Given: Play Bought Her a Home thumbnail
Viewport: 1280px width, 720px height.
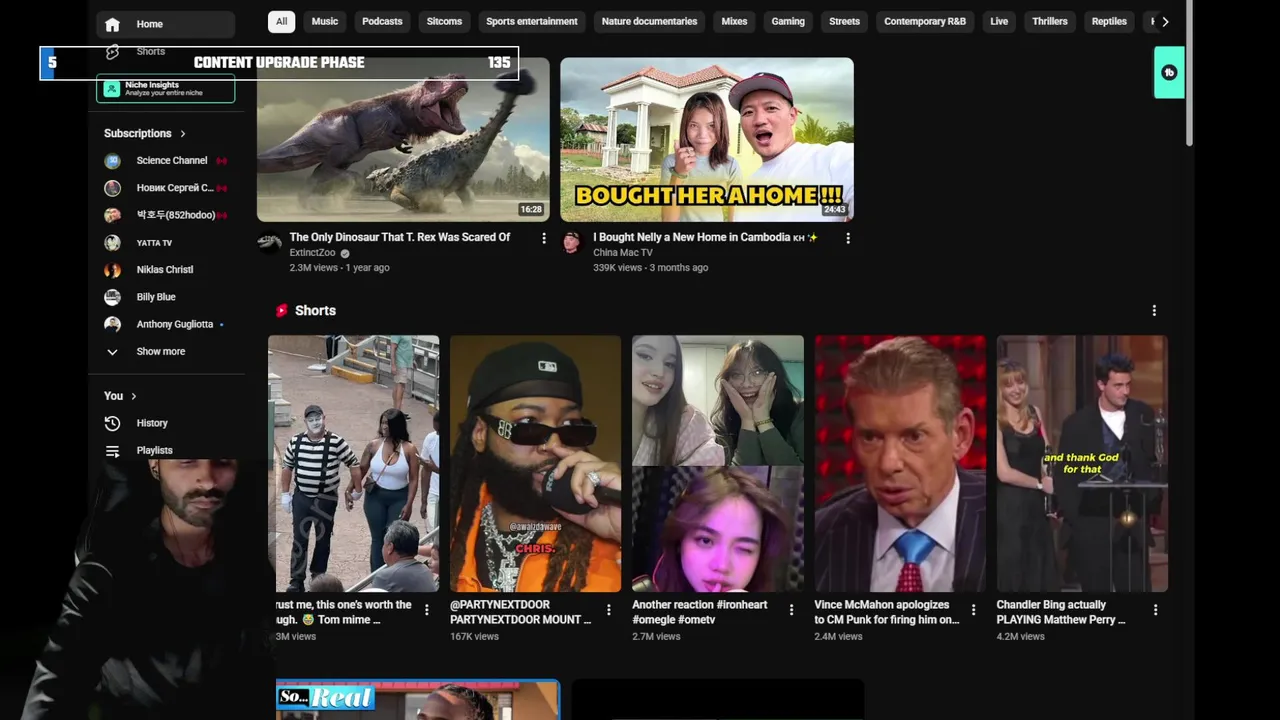Looking at the screenshot, I should [x=707, y=139].
